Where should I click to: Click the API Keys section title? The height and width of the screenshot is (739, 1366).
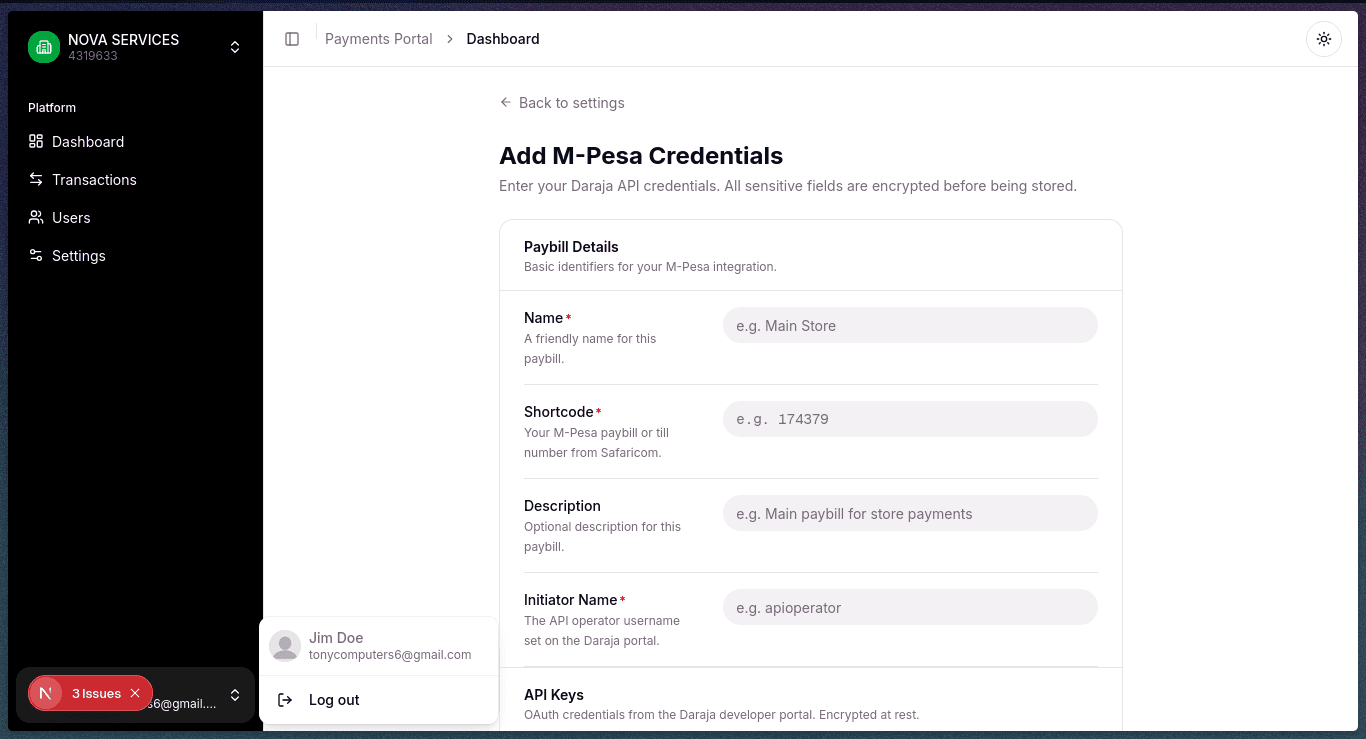tap(554, 695)
